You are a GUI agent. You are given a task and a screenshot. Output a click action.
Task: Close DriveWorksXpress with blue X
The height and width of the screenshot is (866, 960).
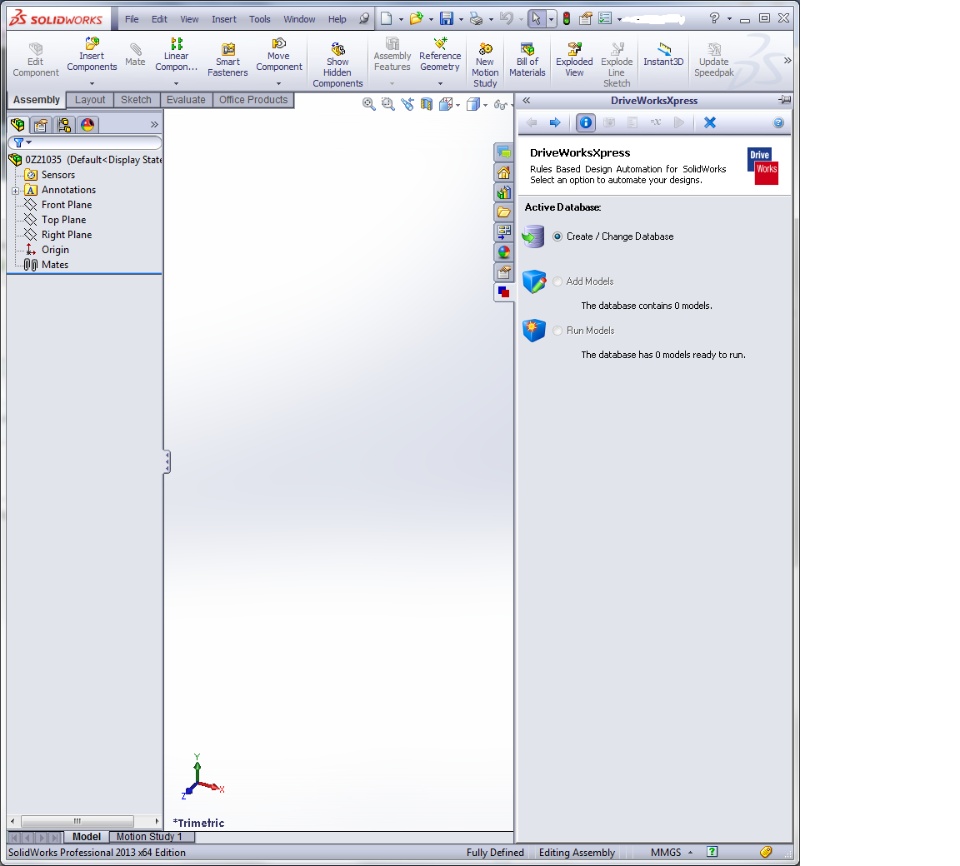tap(710, 122)
